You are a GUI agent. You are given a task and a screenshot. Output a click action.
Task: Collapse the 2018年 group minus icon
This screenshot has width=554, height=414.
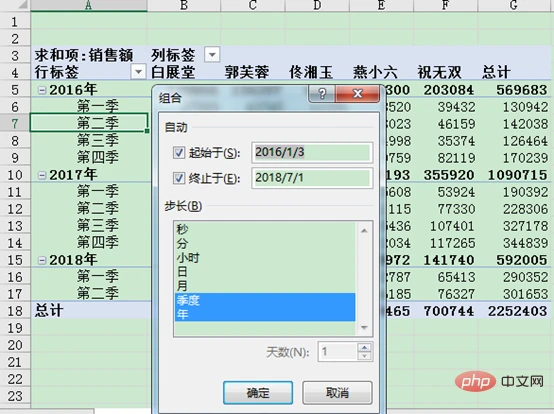42,260
